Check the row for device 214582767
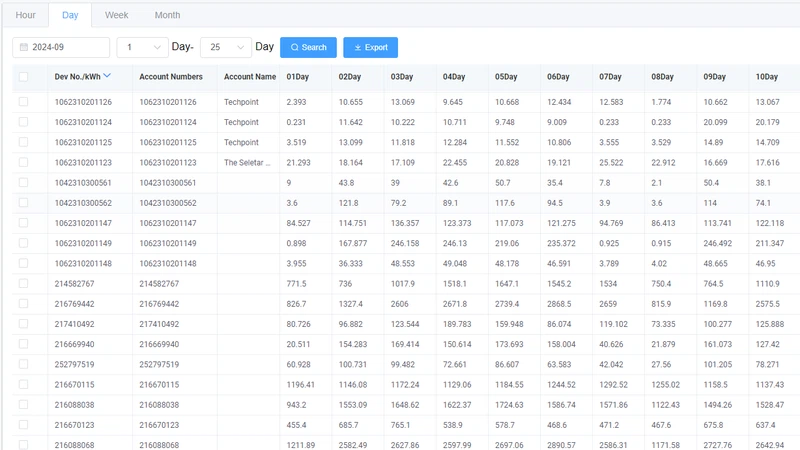The image size is (800, 450). 23,283
